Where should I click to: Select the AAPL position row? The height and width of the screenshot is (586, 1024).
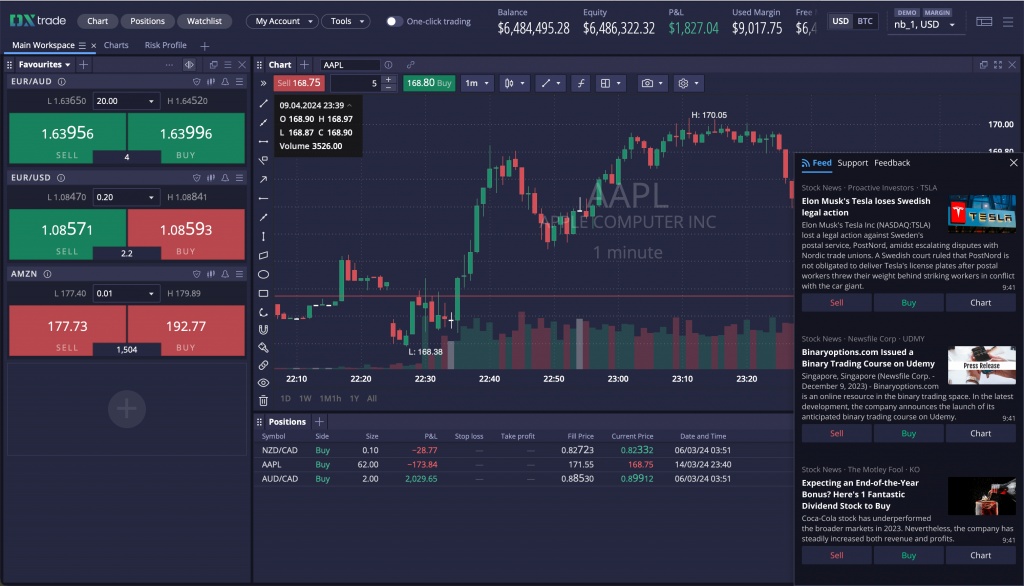coord(523,464)
